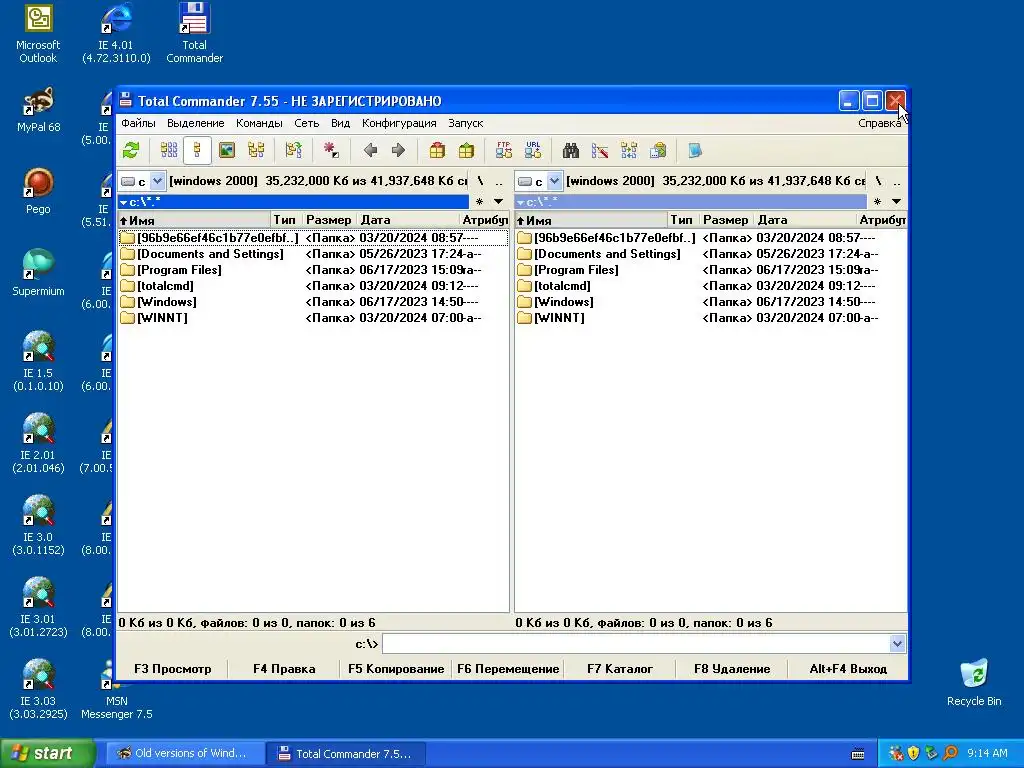Click the blue notepad icon in toolbar
The height and width of the screenshot is (768, 1024).
click(695, 151)
